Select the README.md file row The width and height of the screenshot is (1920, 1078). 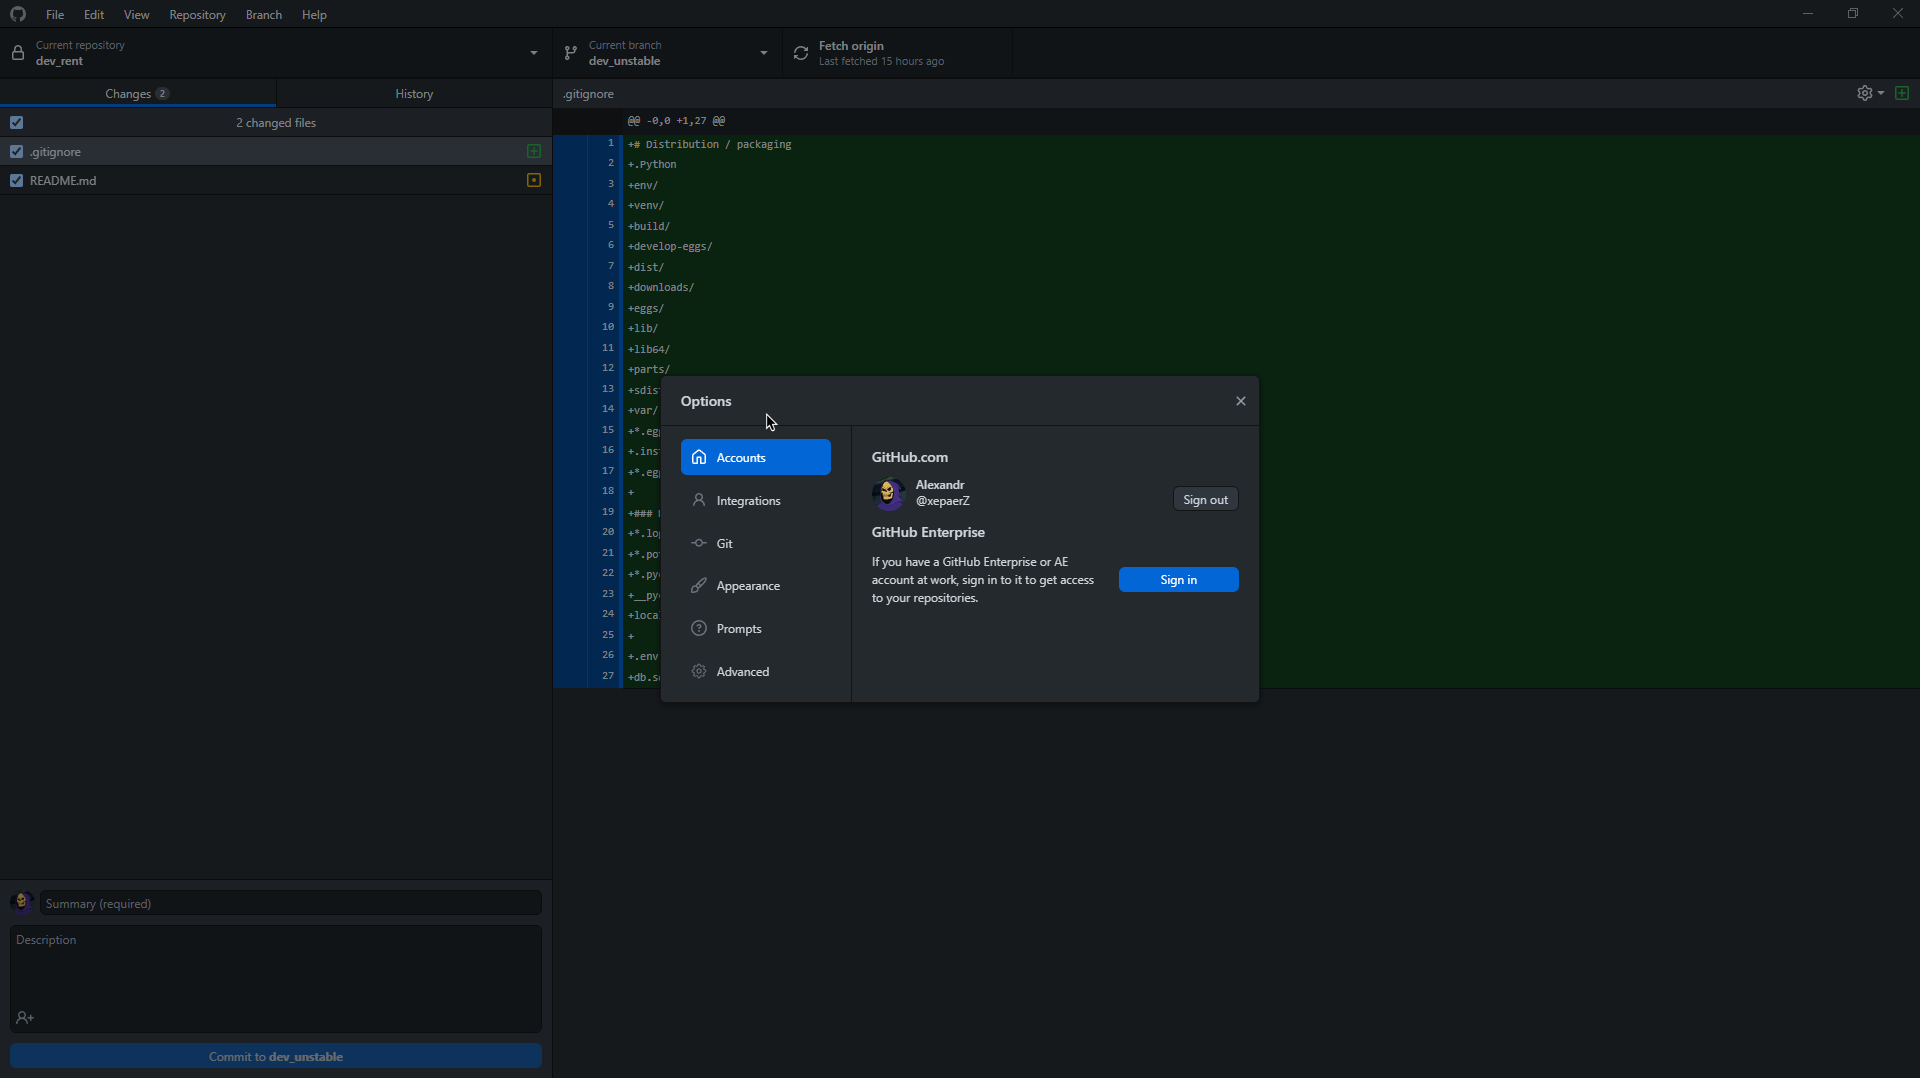click(x=276, y=180)
